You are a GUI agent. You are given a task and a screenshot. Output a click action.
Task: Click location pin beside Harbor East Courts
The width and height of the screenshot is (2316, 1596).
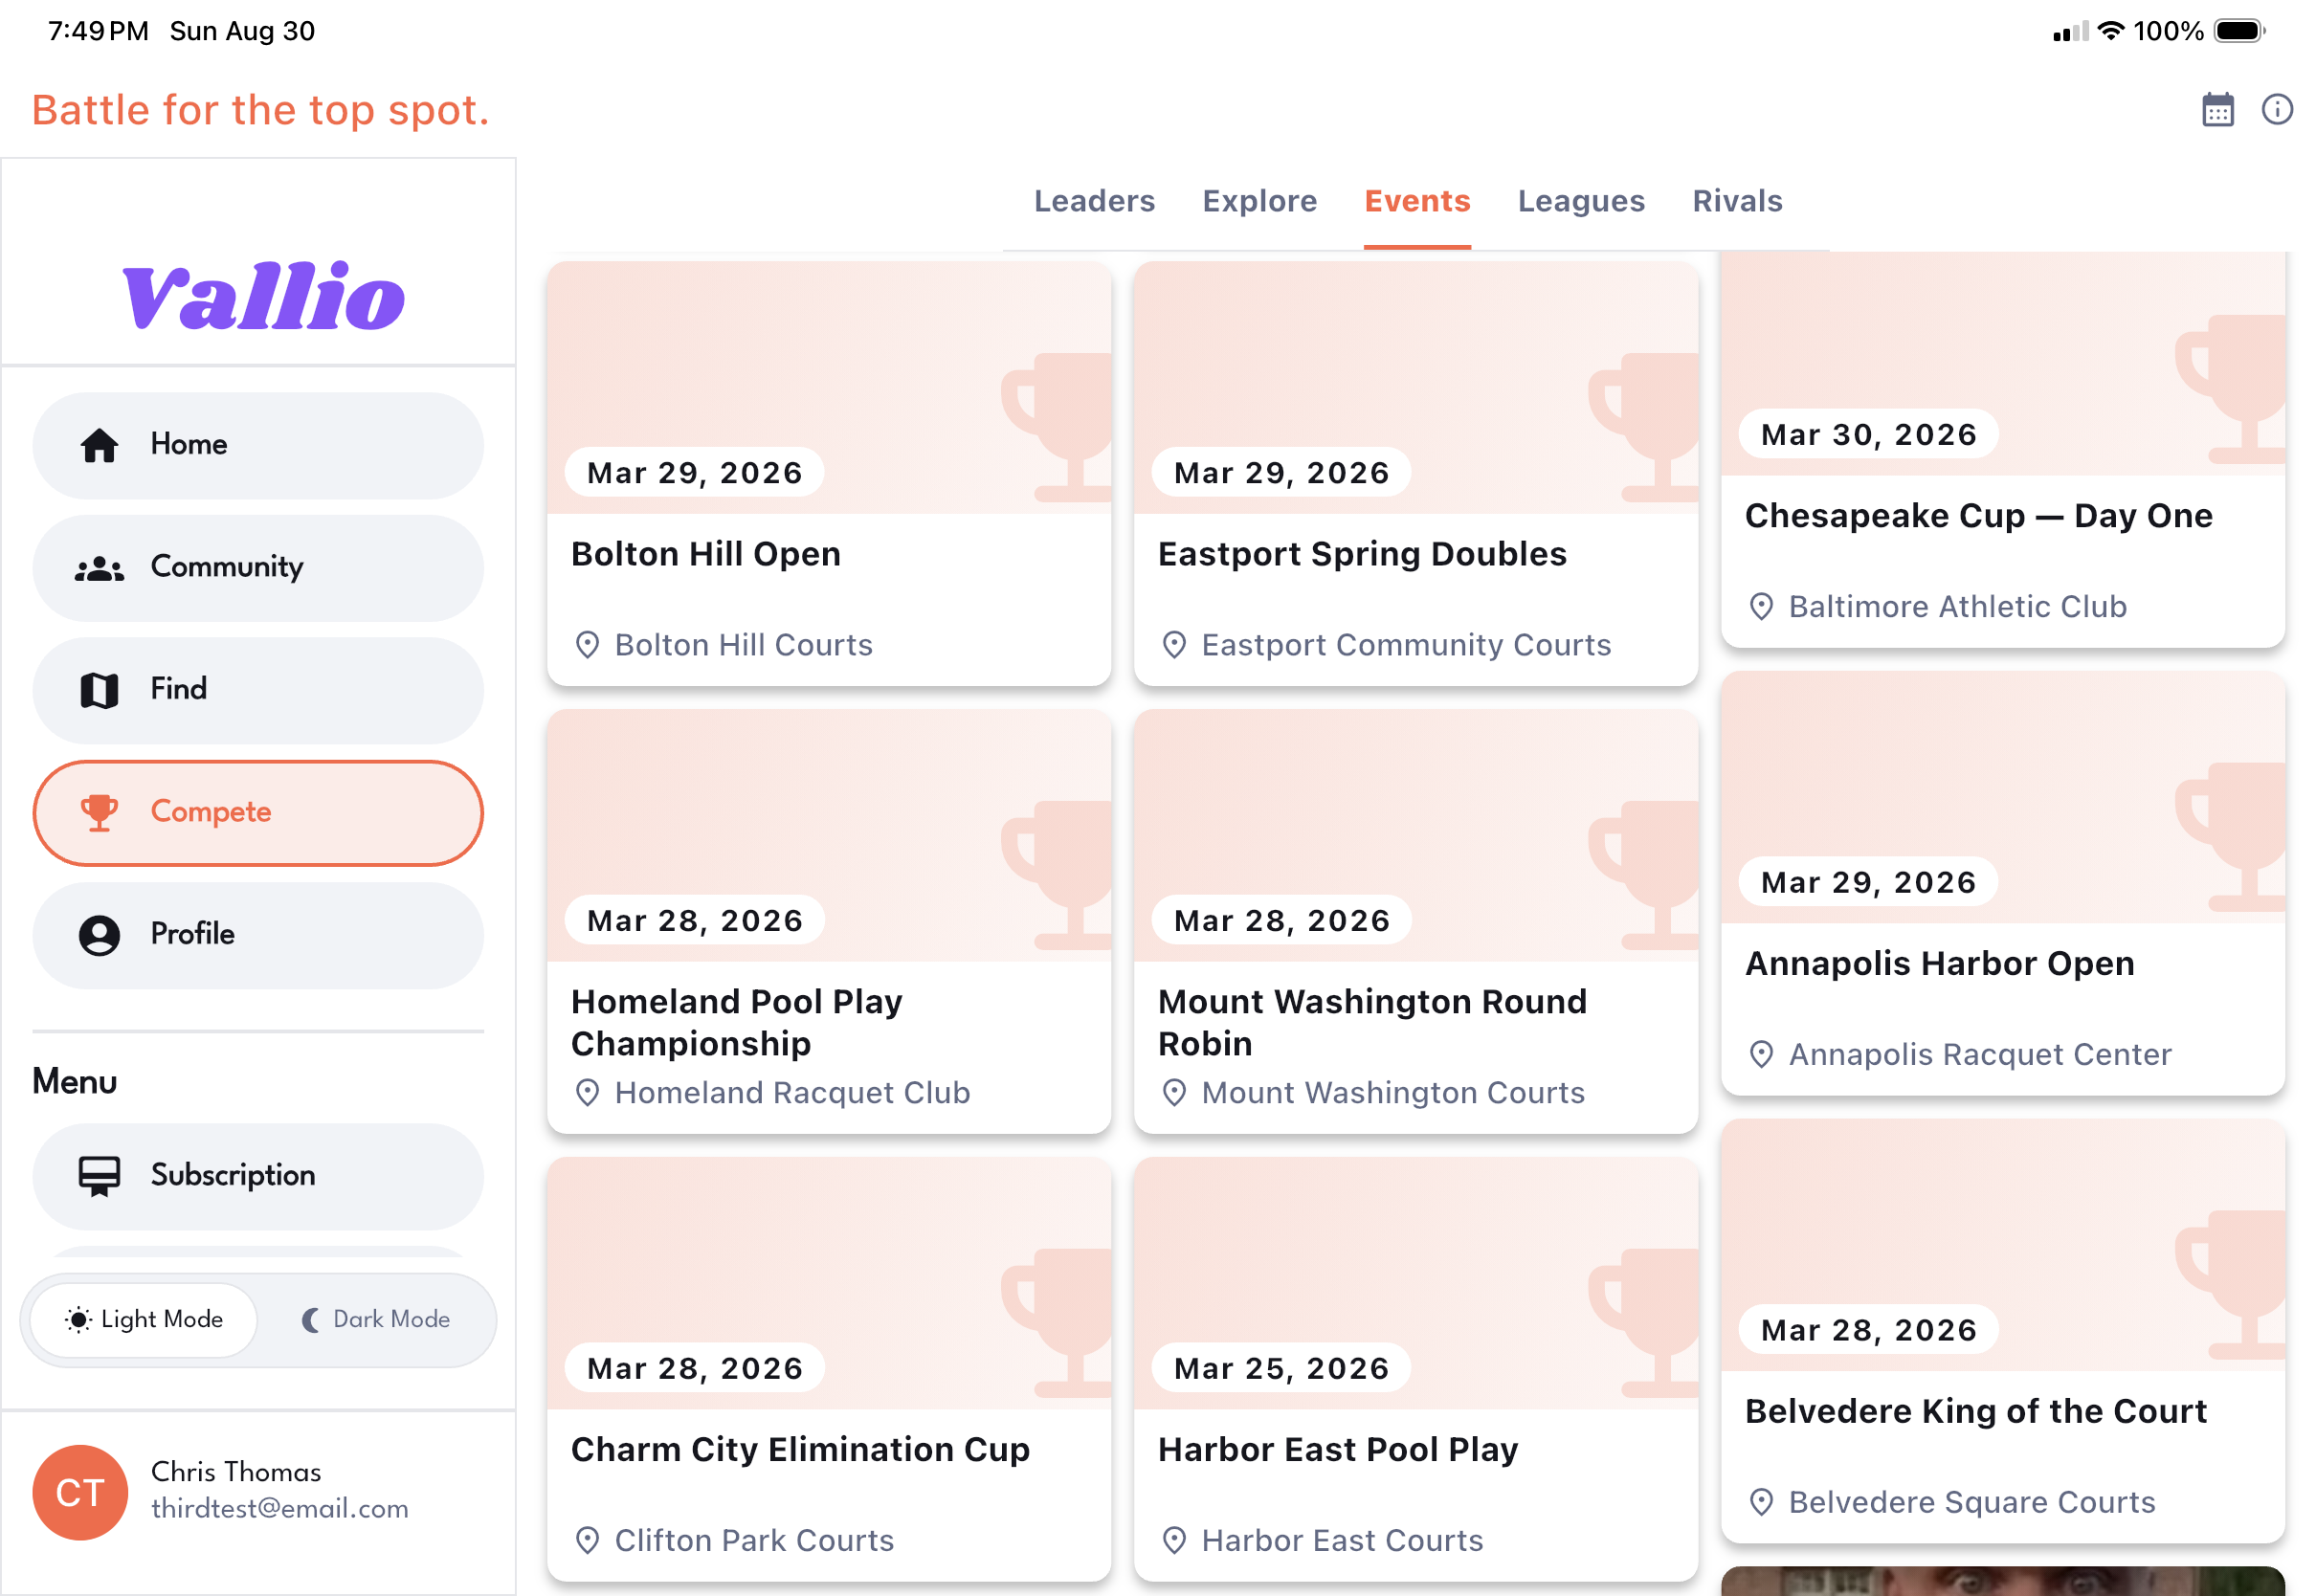1174,1540
